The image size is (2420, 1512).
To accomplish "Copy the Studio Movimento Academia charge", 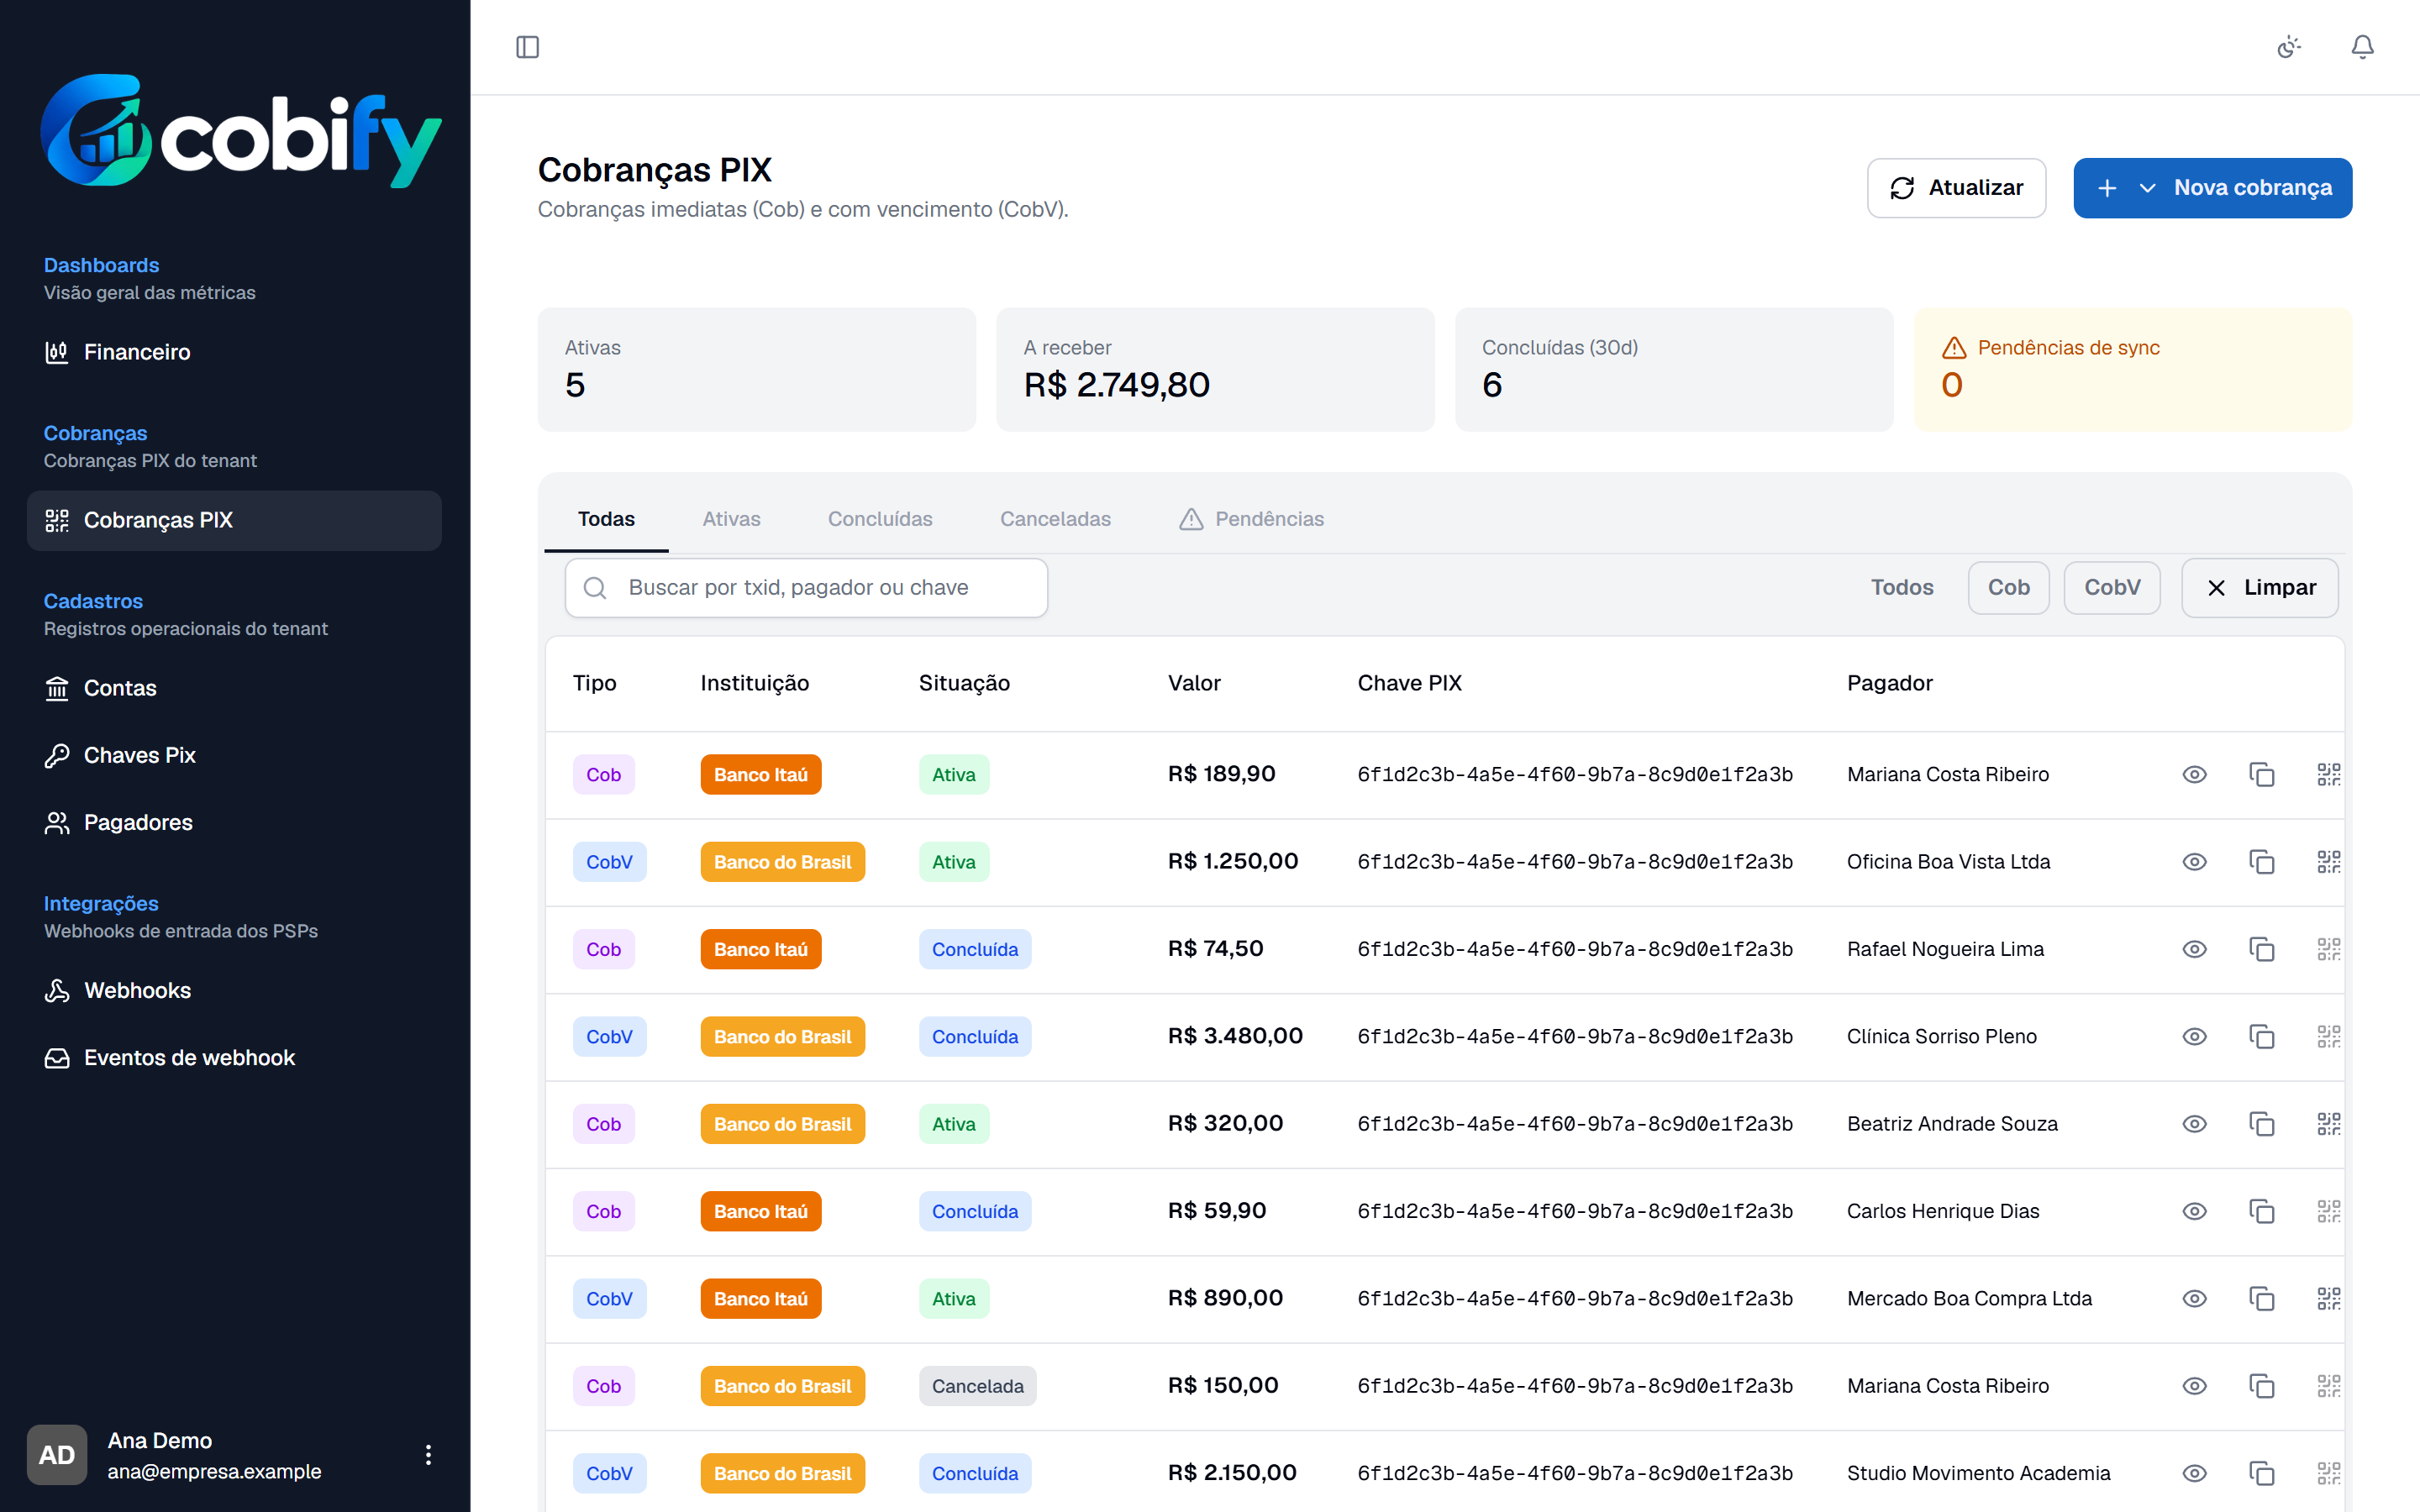I will [2261, 1473].
